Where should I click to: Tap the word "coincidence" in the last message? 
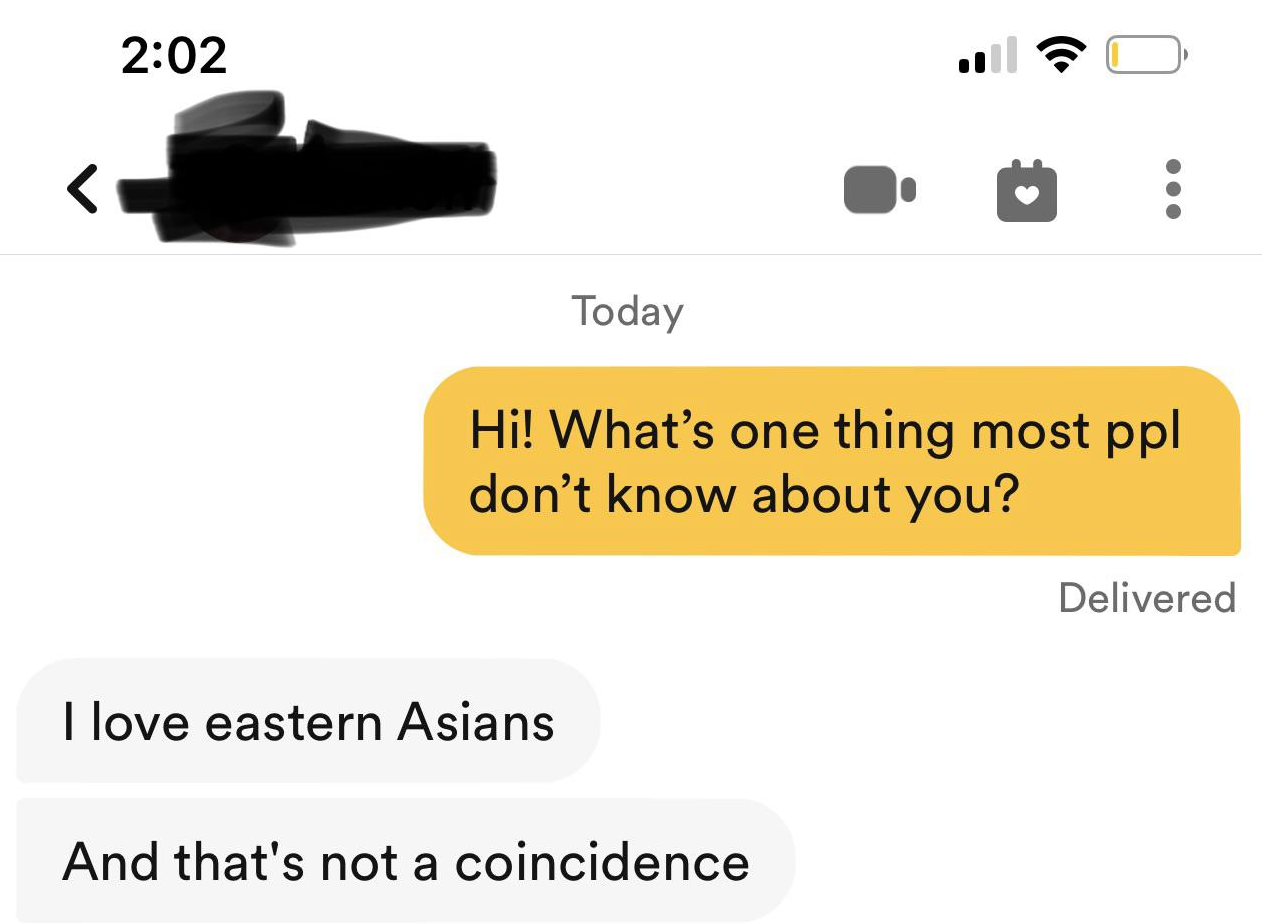(x=602, y=862)
